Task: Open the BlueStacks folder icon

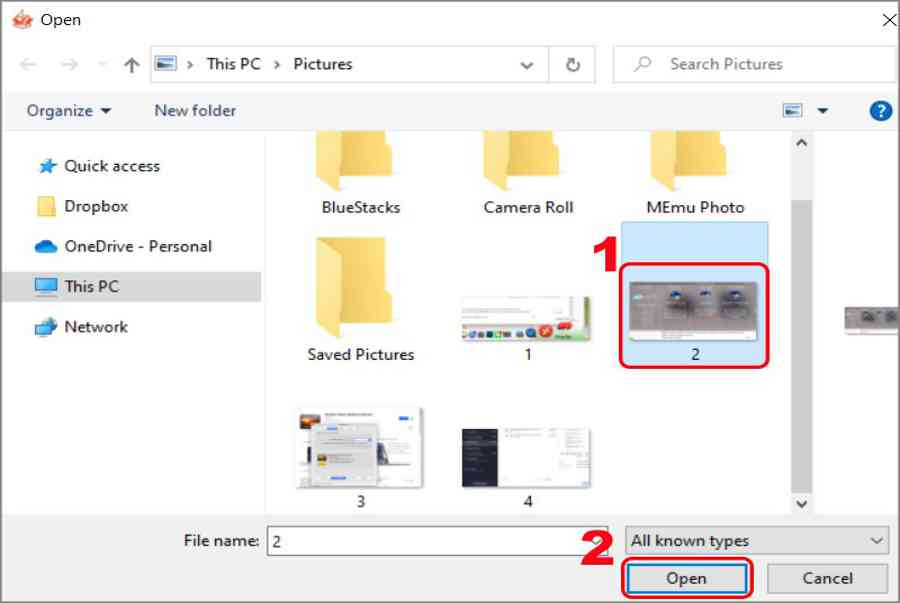Action: (354, 161)
